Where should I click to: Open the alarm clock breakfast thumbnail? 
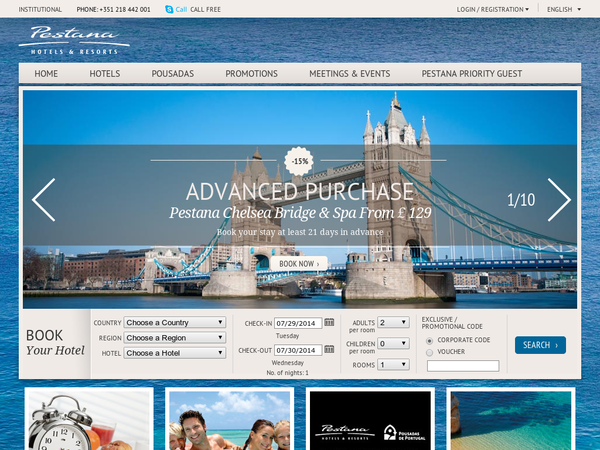tap(89, 419)
